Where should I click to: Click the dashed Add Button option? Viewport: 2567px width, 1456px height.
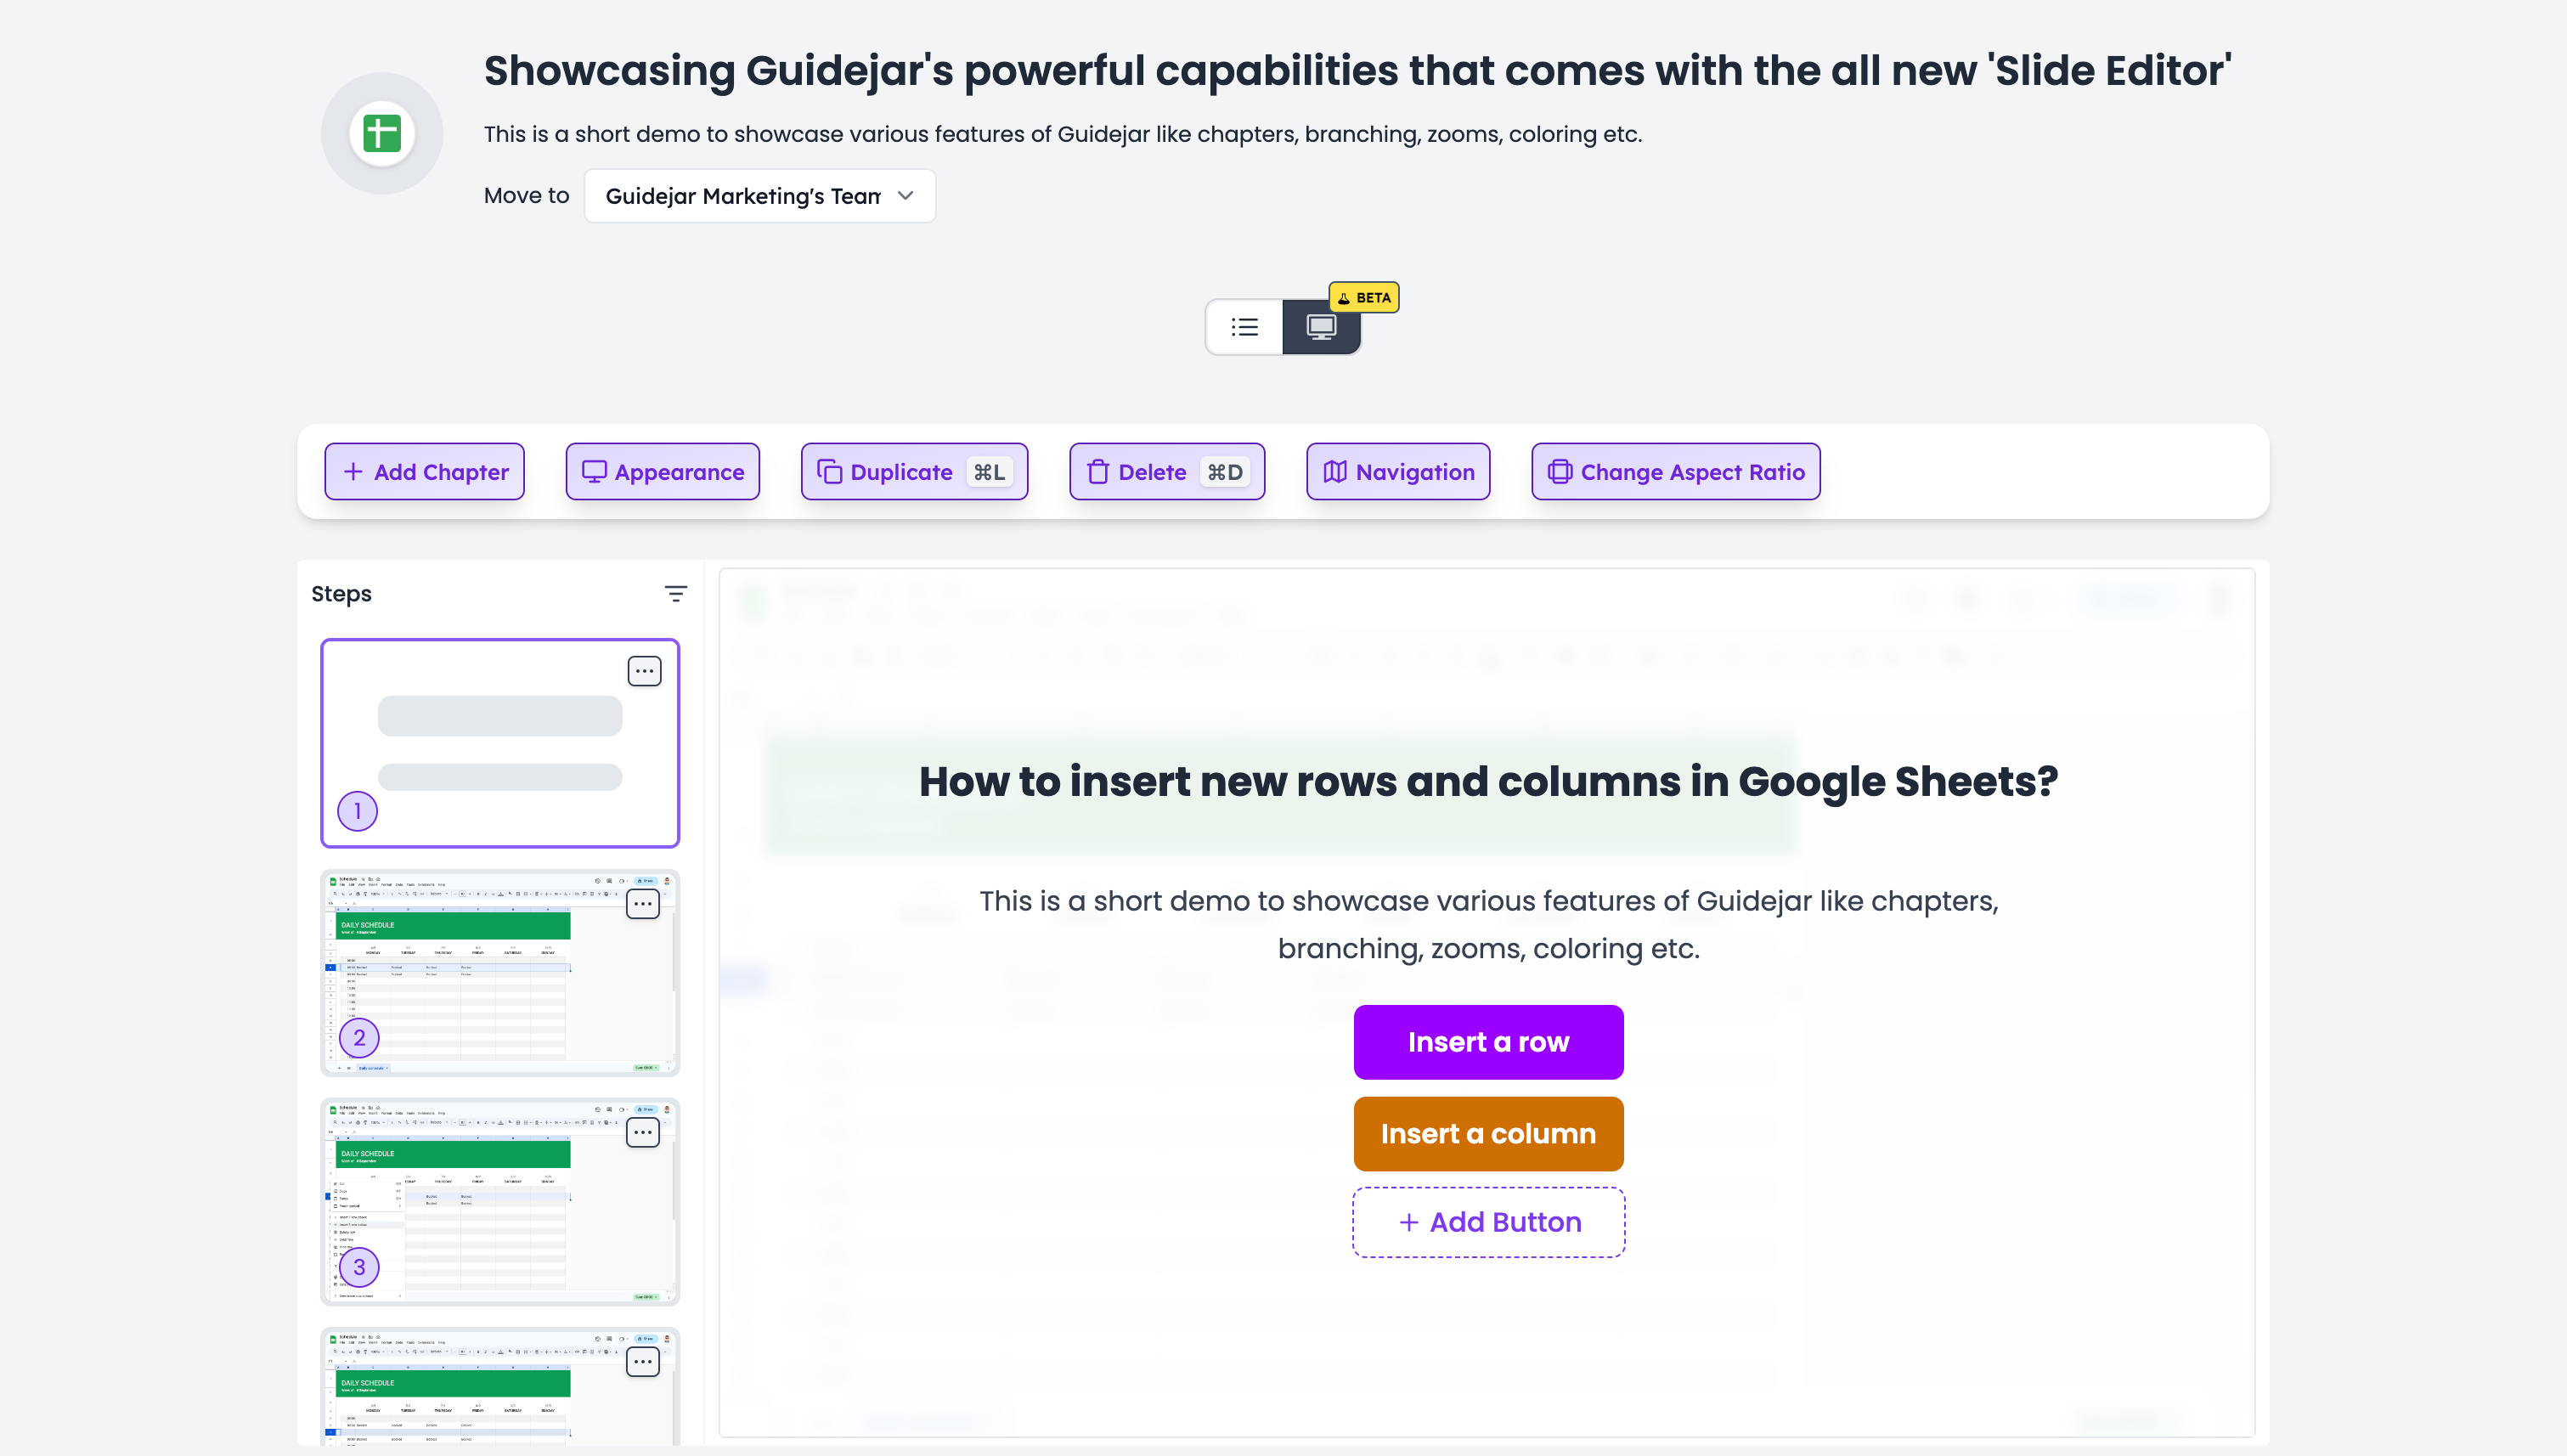(1488, 1222)
